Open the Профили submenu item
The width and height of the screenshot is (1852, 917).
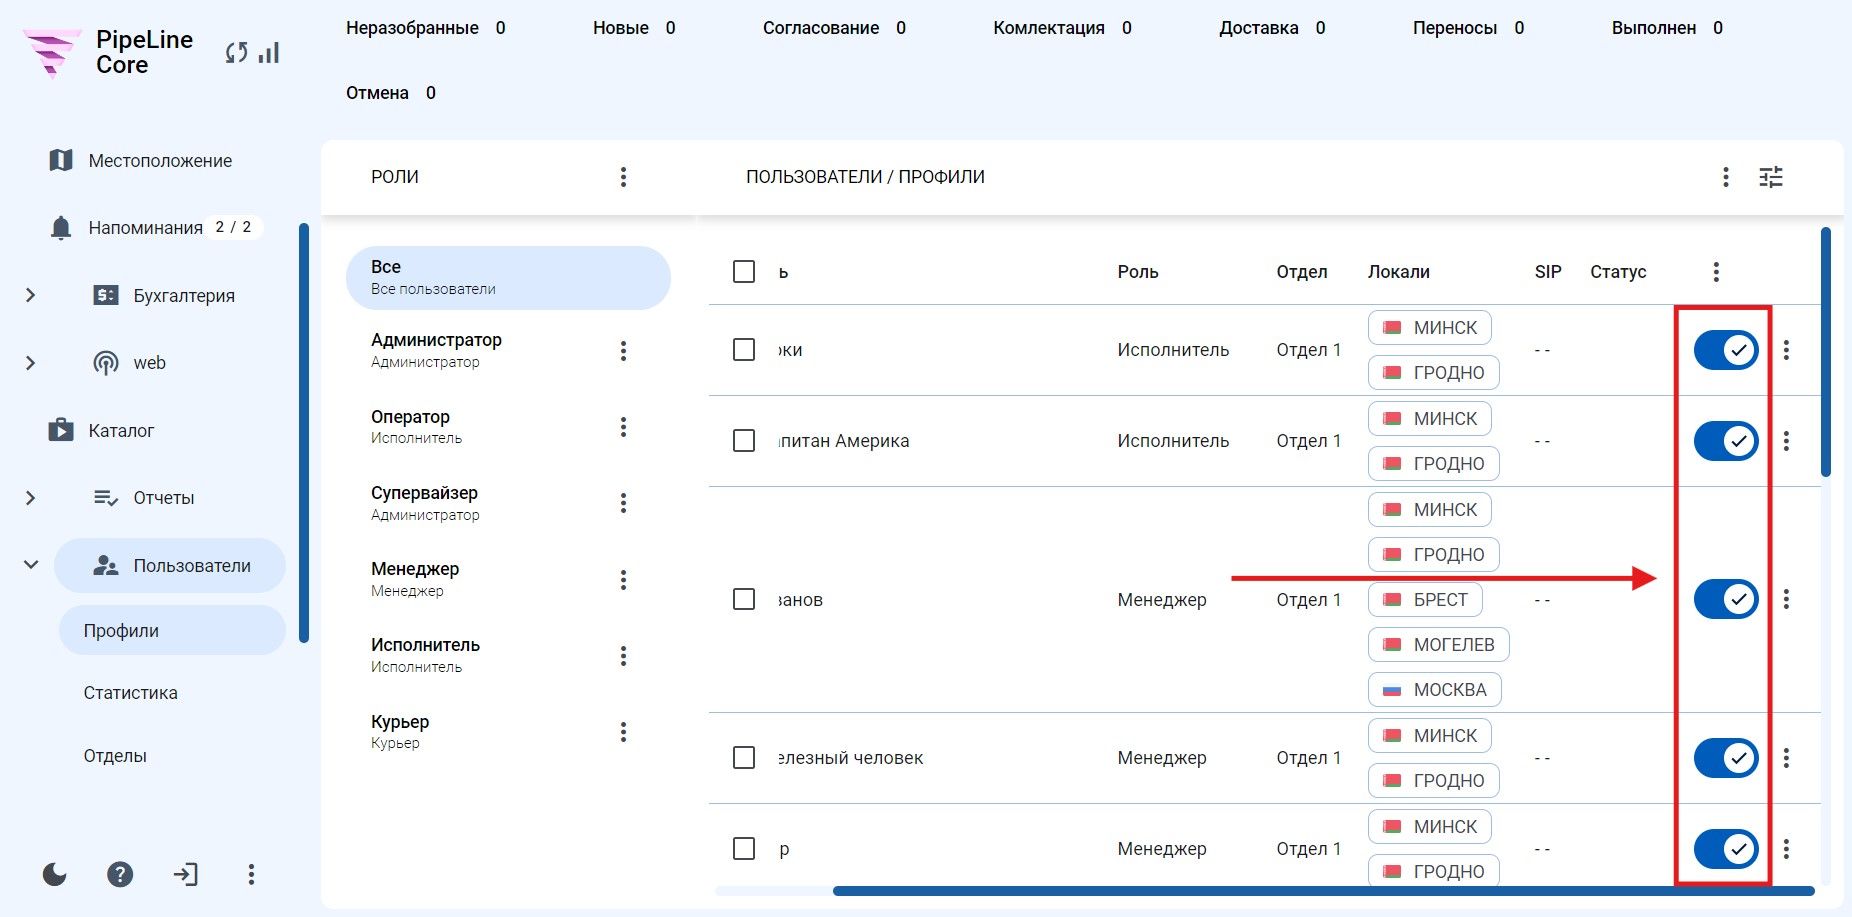tap(172, 631)
